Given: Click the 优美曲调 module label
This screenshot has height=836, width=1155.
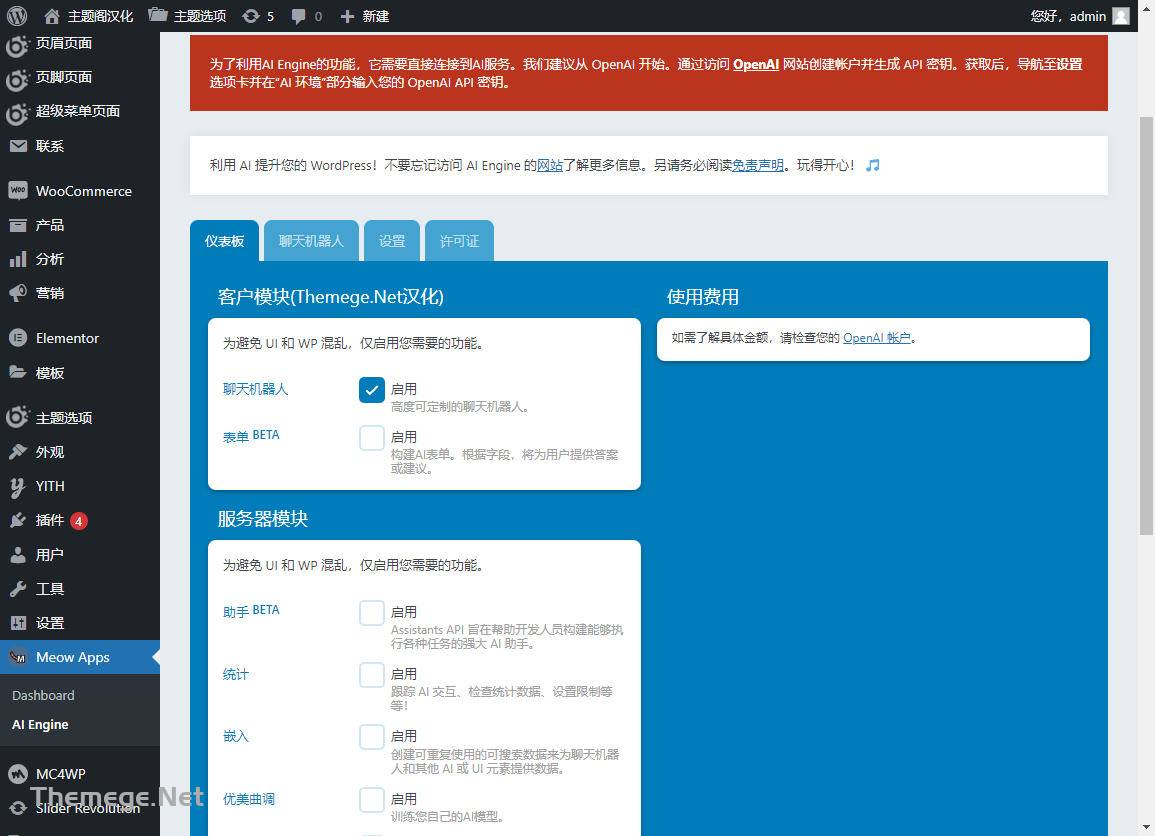Looking at the screenshot, I should click(x=248, y=799).
